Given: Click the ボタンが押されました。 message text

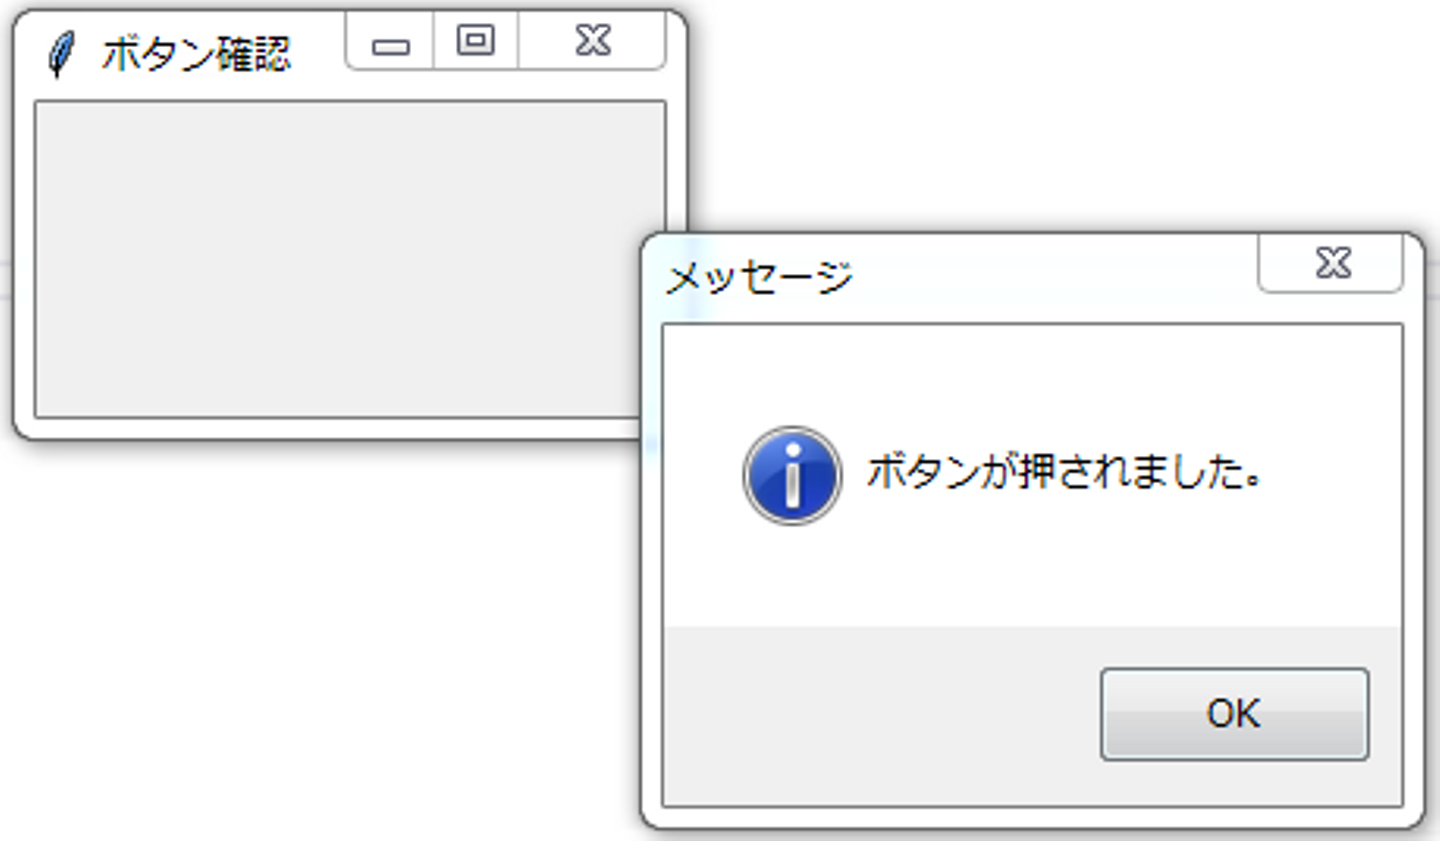Looking at the screenshot, I should click(x=1064, y=471).
